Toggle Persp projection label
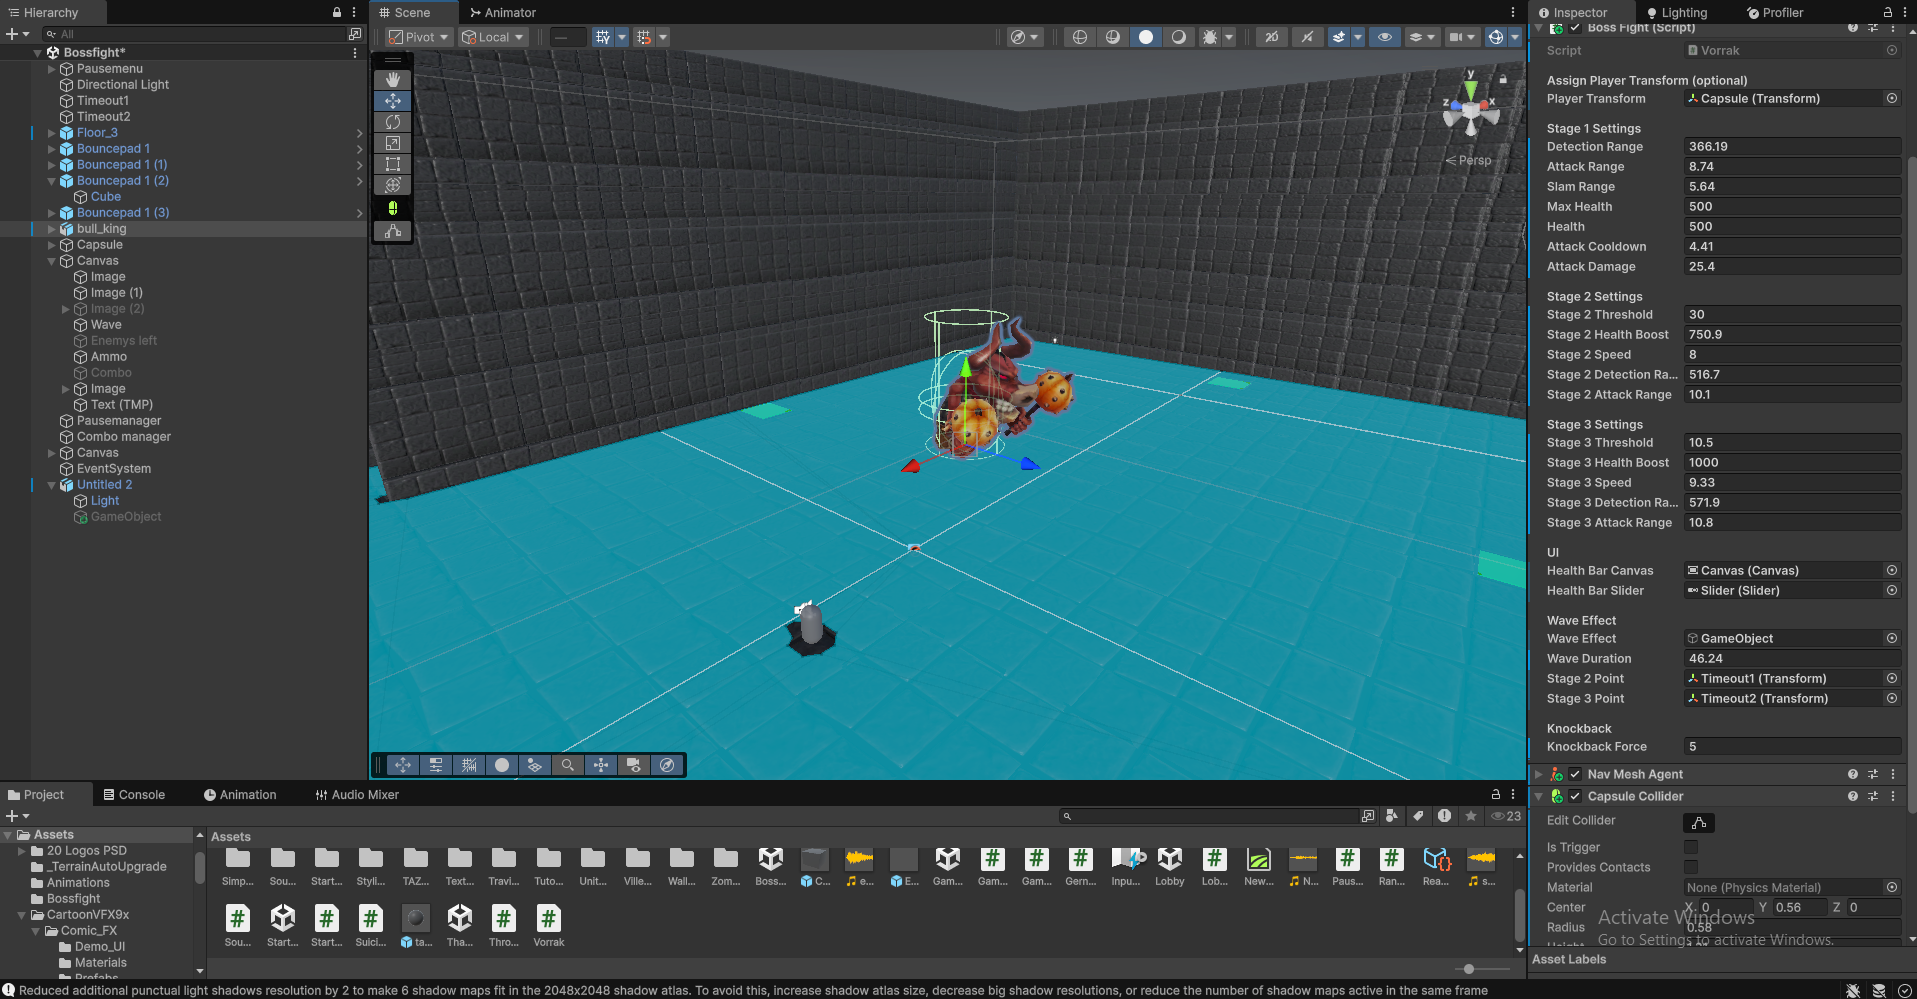1917x999 pixels. [1468, 160]
